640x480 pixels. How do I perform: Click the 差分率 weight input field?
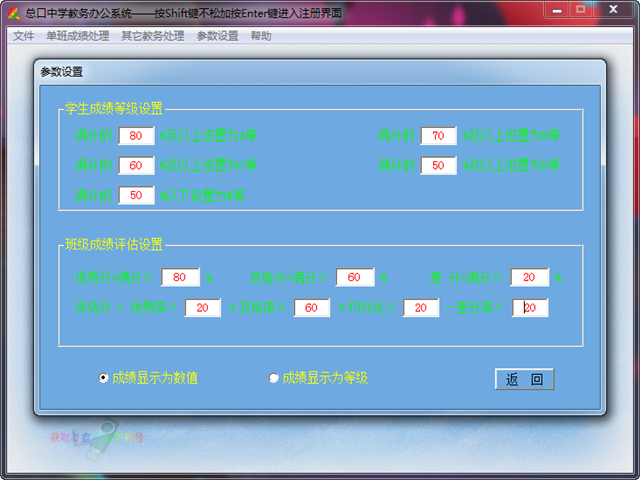(530, 308)
